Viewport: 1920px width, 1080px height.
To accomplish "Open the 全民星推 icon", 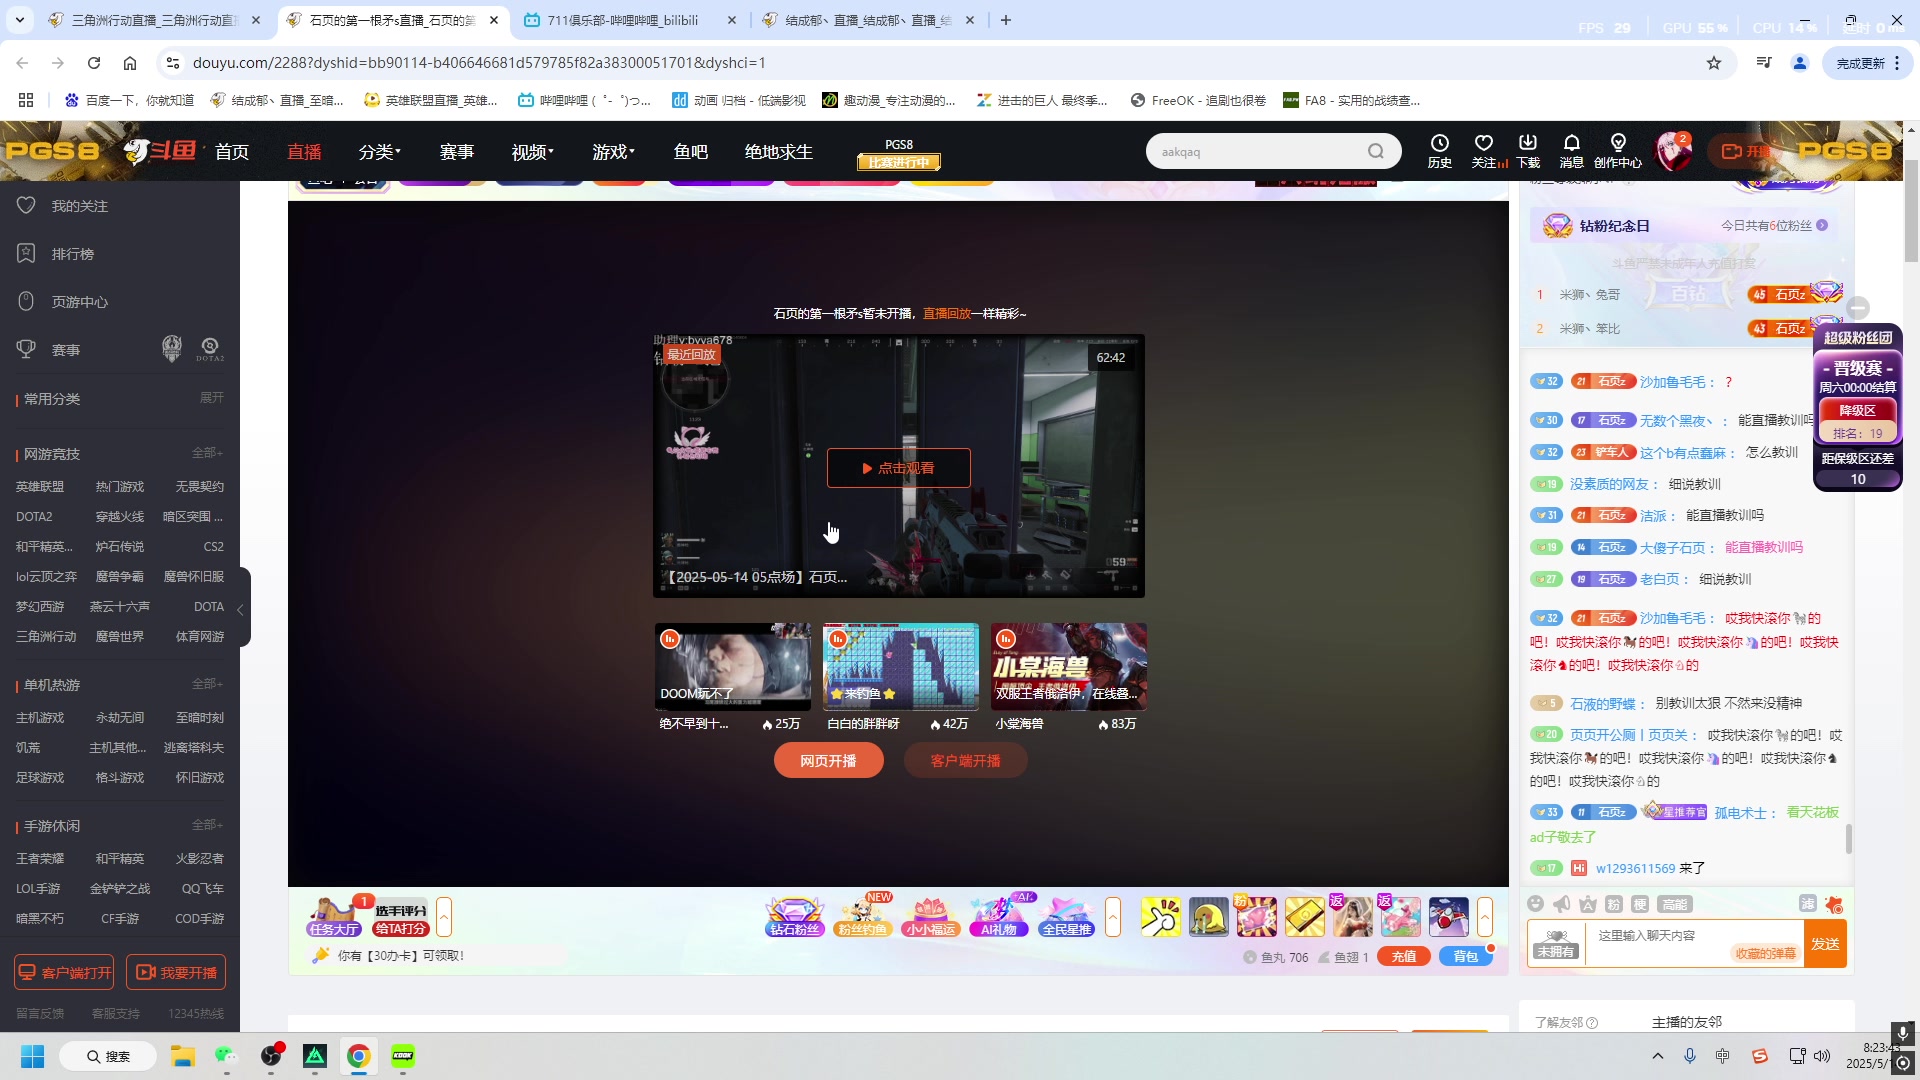I will coord(1067,917).
